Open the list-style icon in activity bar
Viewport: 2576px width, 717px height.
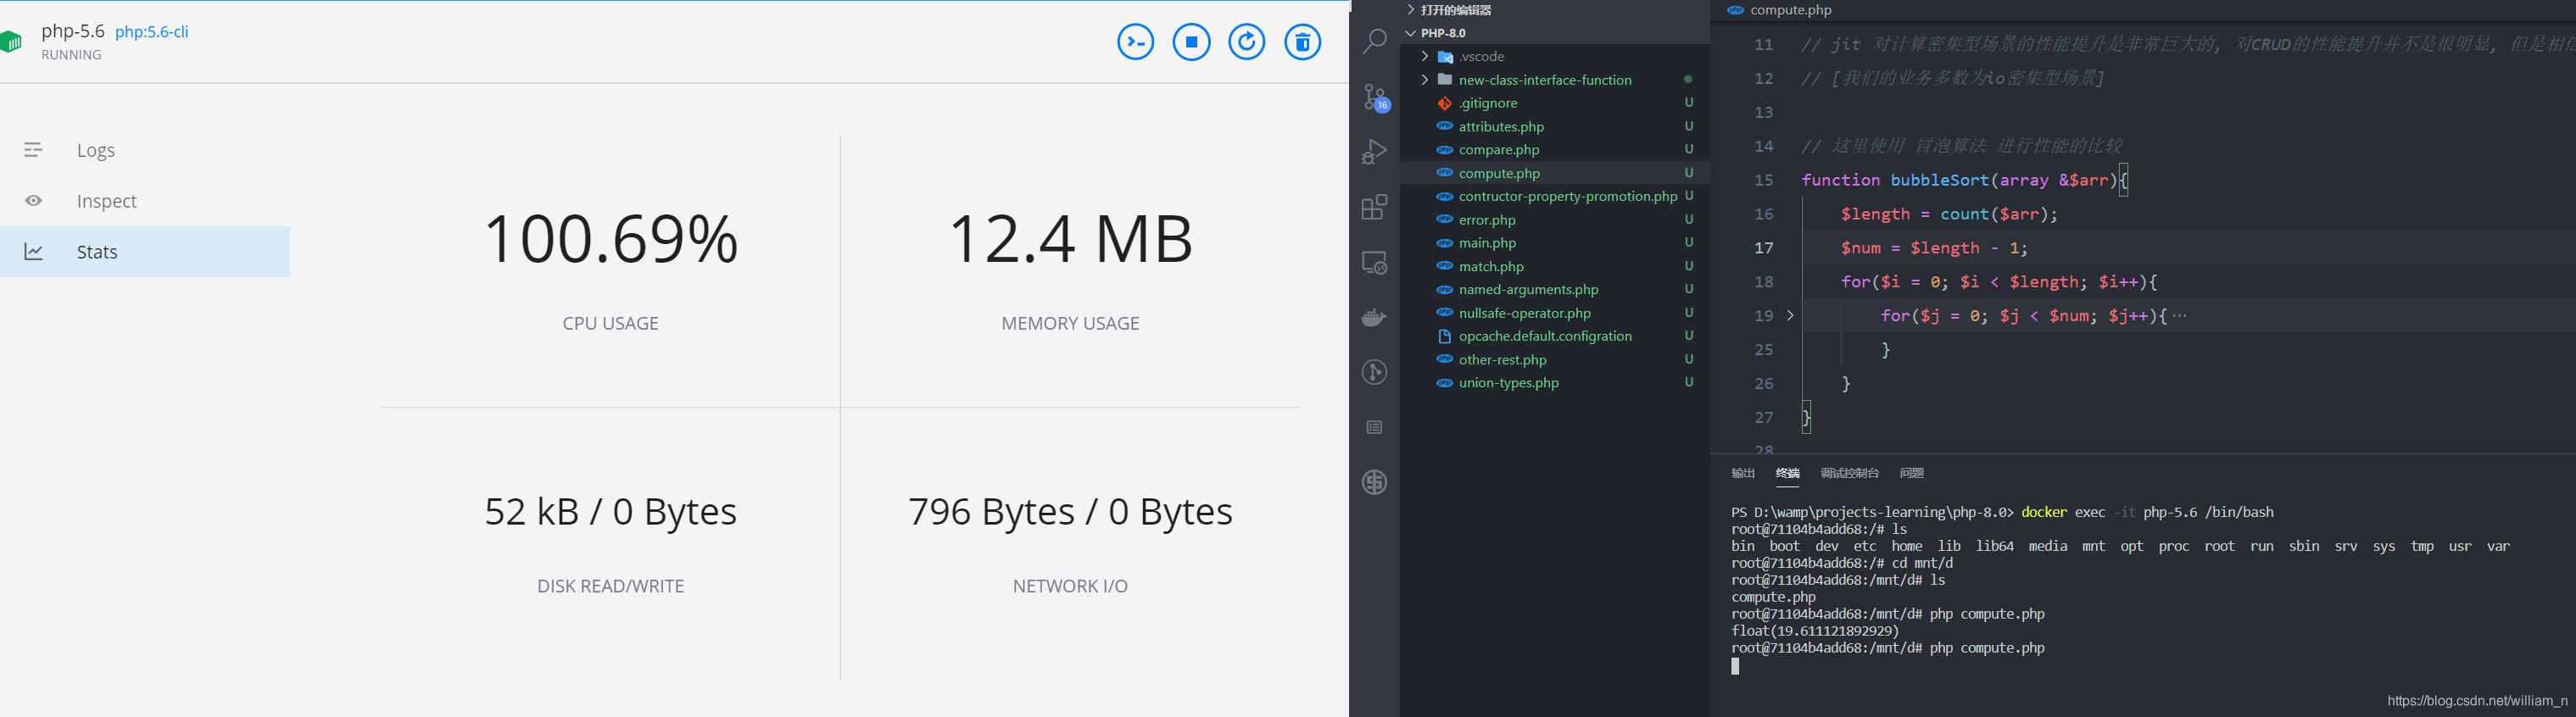[1375, 427]
